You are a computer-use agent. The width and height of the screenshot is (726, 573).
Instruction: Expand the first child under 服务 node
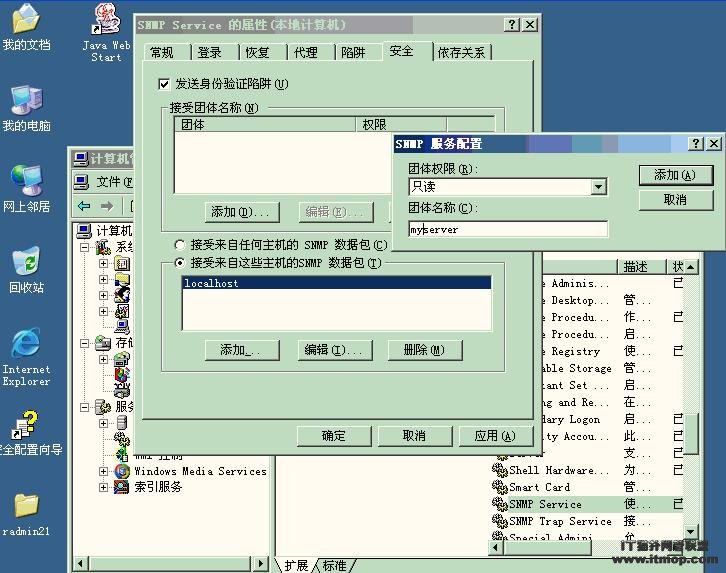[103, 423]
